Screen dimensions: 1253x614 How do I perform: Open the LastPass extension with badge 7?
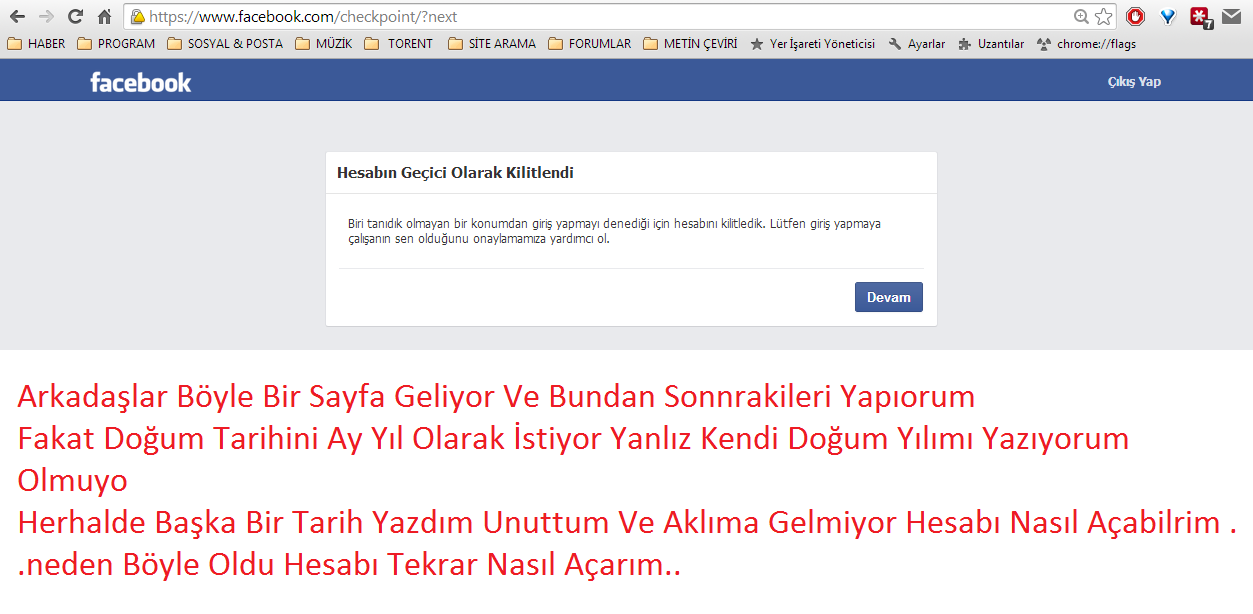tap(1201, 17)
